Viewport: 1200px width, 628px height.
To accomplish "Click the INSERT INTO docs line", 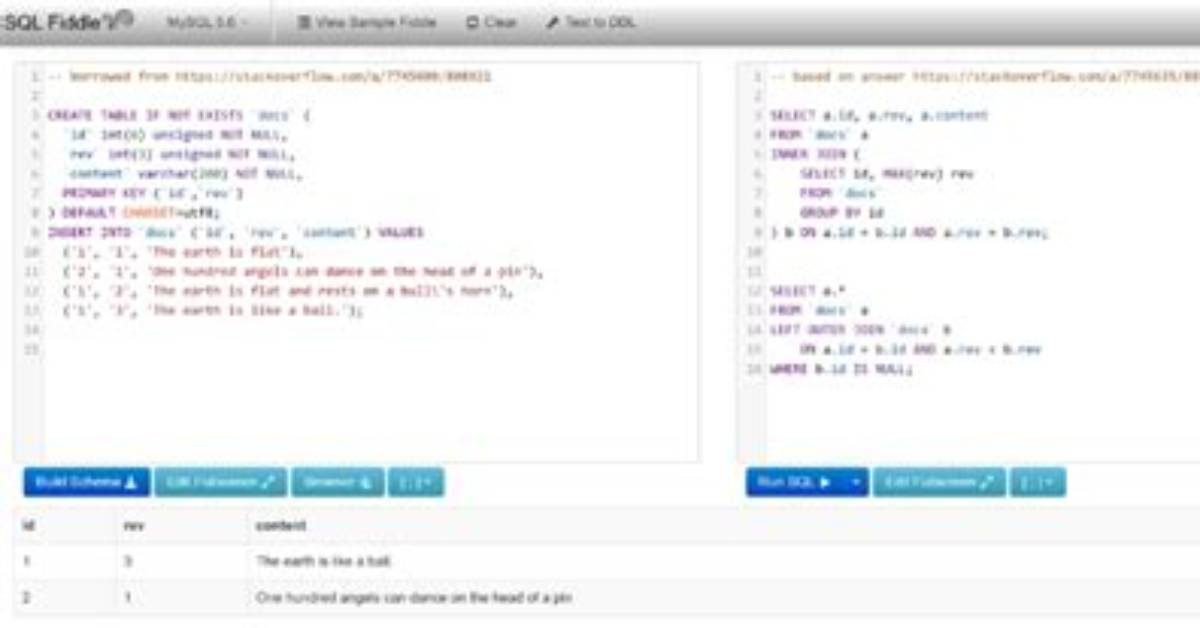I will click(236, 232).
